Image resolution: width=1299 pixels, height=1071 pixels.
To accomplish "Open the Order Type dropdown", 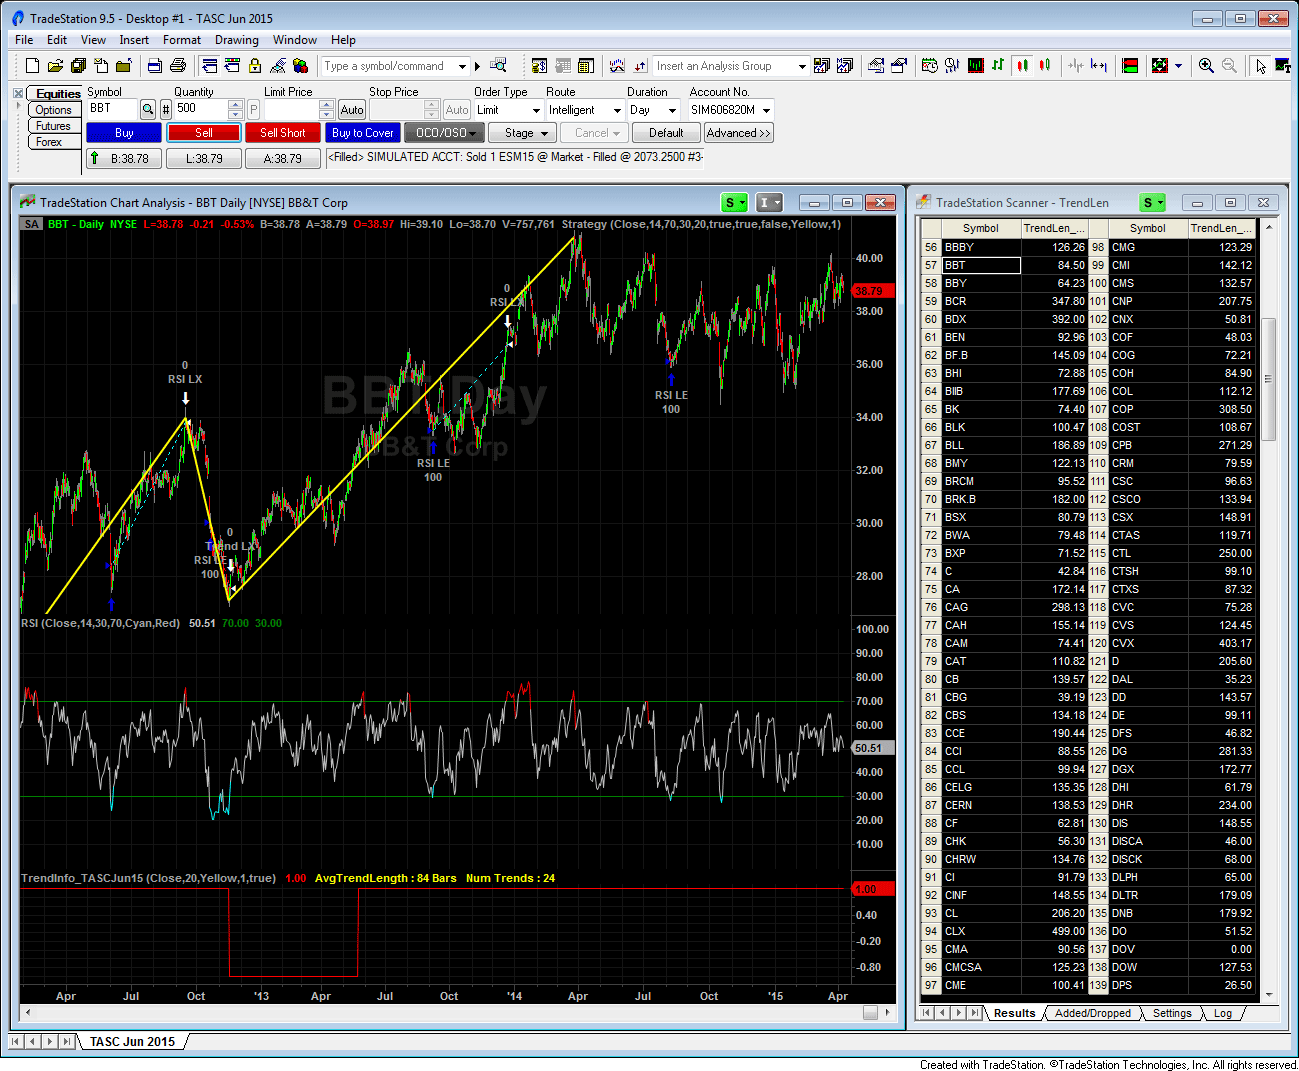I will (x=536, y=110).
